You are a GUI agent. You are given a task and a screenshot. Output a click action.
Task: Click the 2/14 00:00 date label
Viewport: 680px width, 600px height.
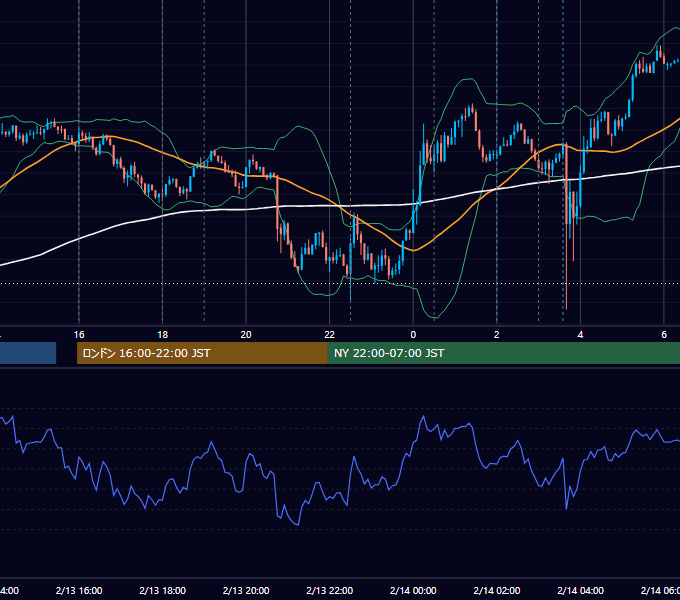[x=413, y=590]
